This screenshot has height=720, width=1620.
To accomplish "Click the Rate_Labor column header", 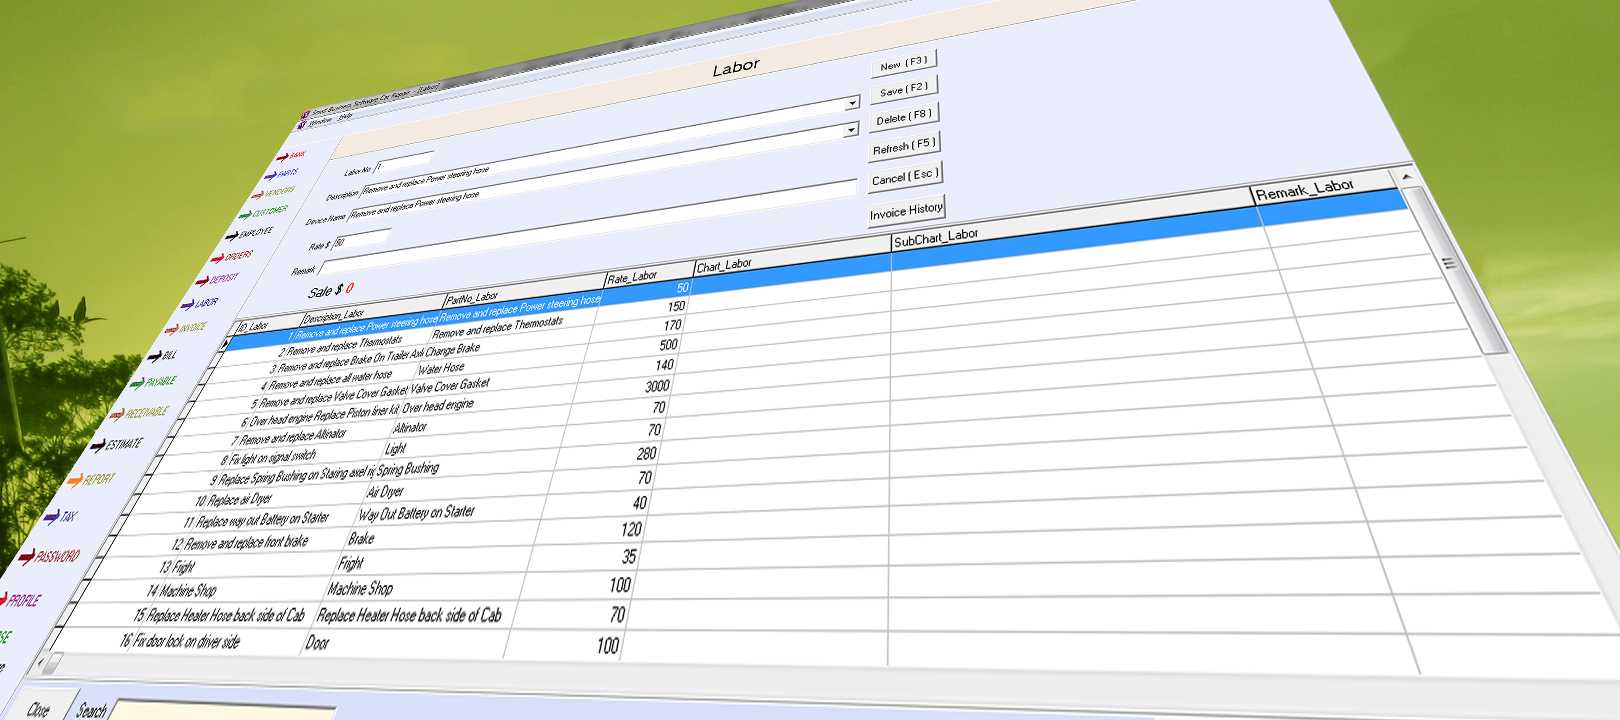I will click(632, 277).
